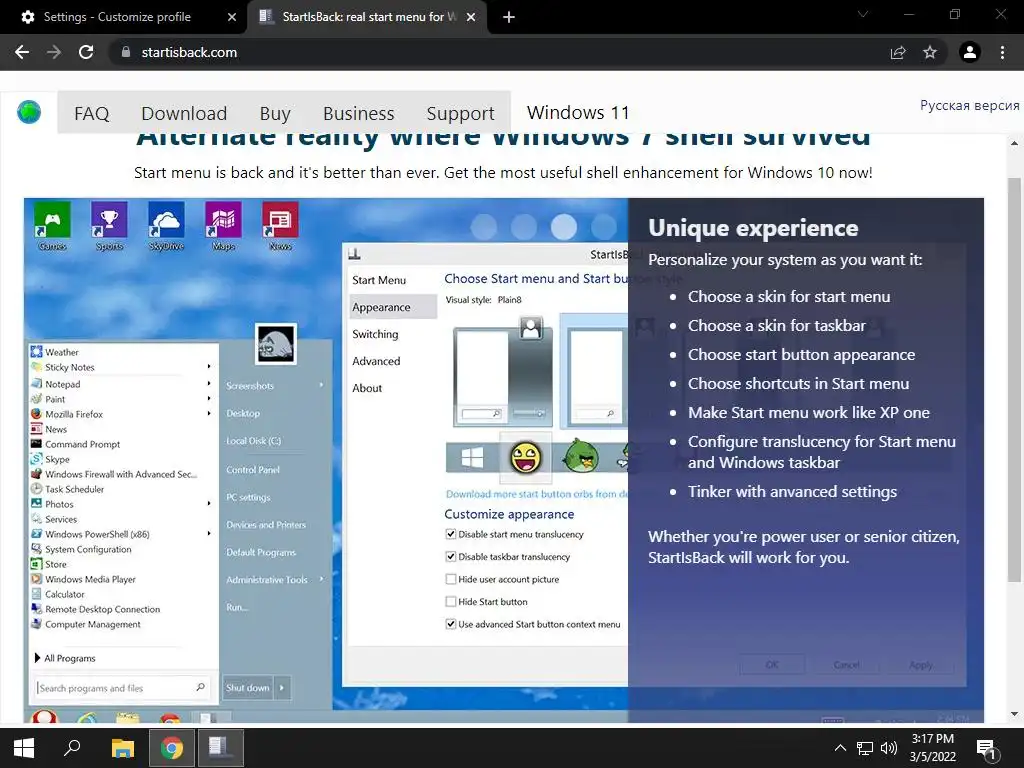The height and width of the screenshot is (768, 1024).
Task: Open the Windows 11 menu item
Action: 578,112
